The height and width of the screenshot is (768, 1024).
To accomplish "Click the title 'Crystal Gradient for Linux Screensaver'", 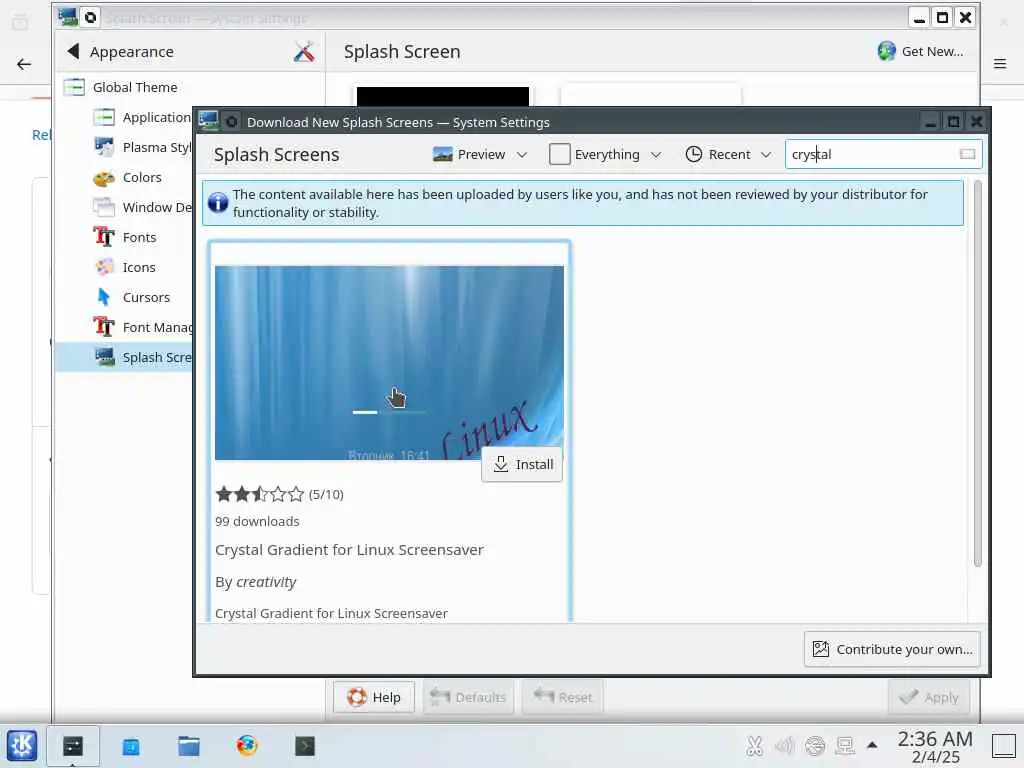I will [349, 550].
